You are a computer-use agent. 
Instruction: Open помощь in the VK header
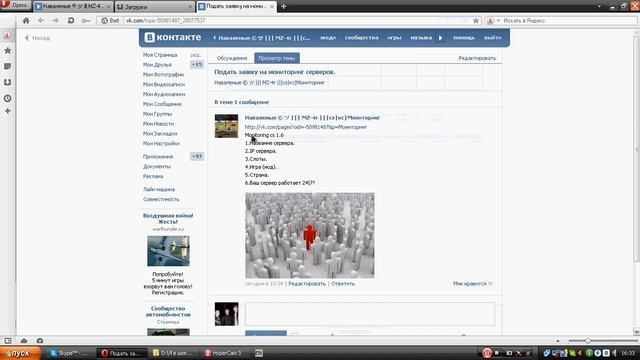coord(464,38)
